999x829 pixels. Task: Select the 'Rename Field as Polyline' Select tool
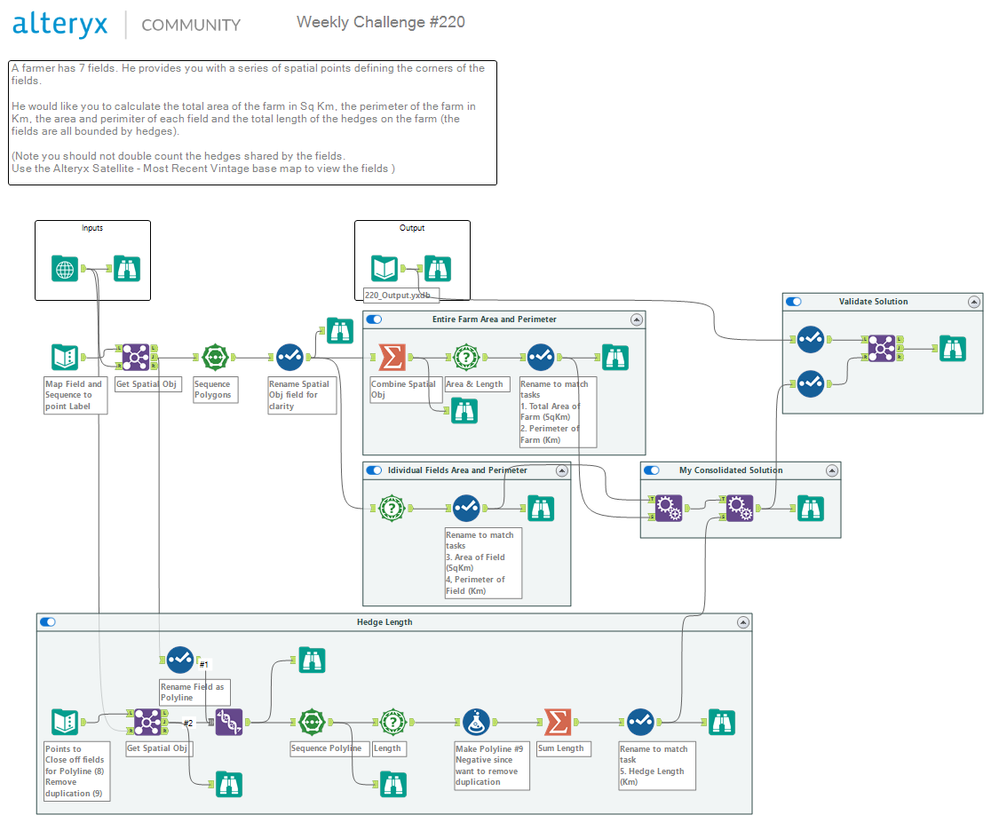180,660
